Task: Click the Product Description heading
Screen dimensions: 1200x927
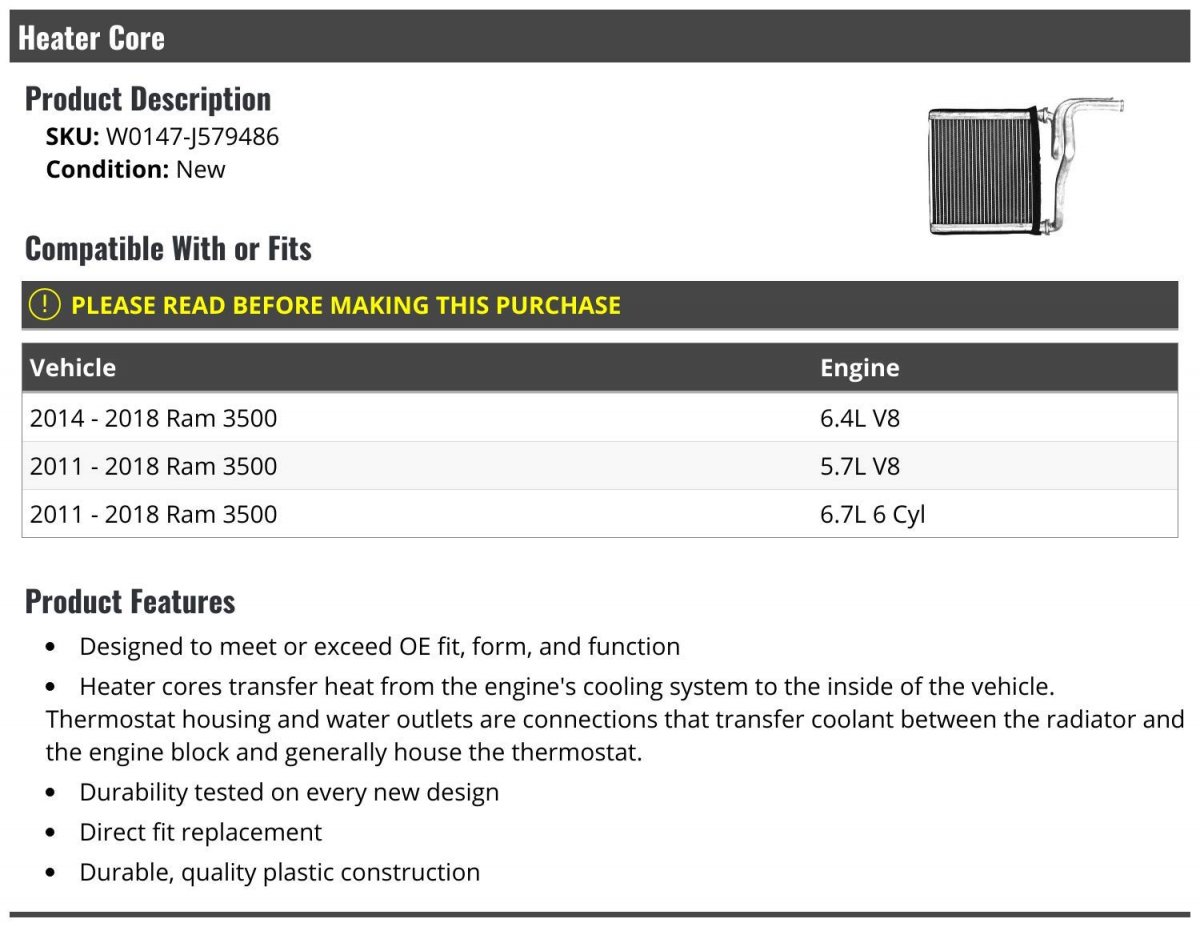Action: click(148, 99)
